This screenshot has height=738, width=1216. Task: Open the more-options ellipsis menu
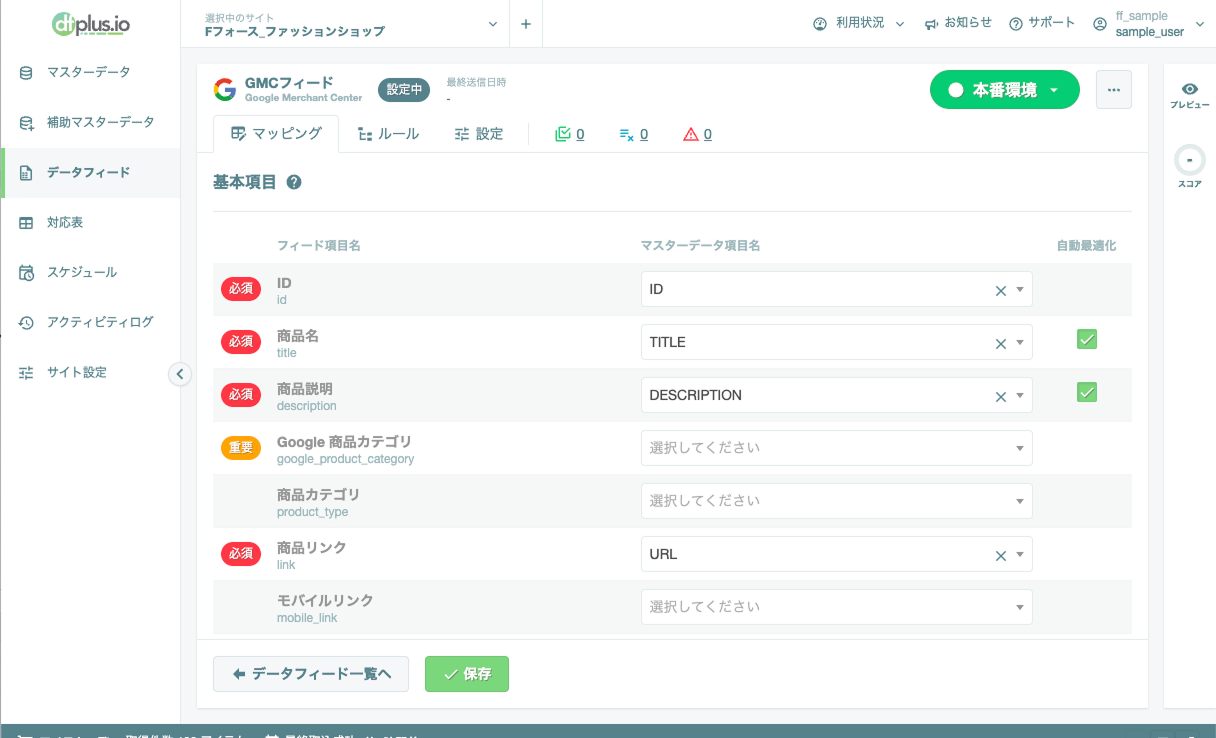point(1113,89)
